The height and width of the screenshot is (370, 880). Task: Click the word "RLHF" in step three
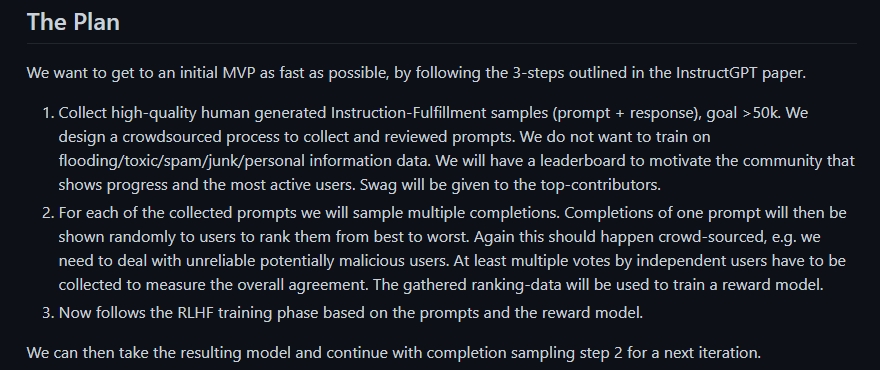point(196,312)
